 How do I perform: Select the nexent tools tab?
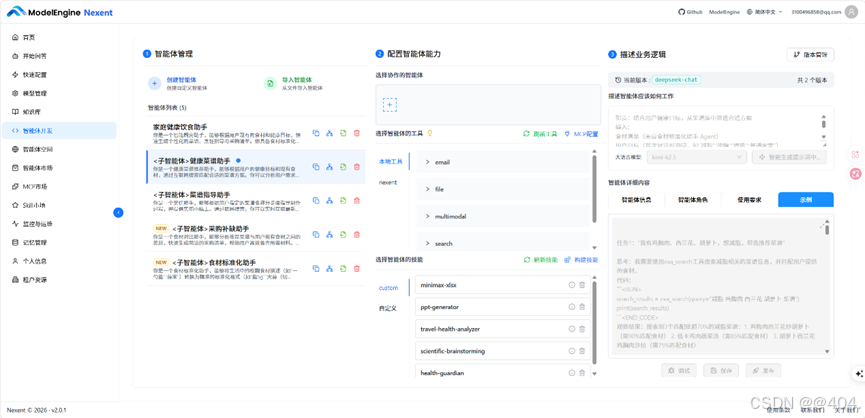click(x=388, y=183)
